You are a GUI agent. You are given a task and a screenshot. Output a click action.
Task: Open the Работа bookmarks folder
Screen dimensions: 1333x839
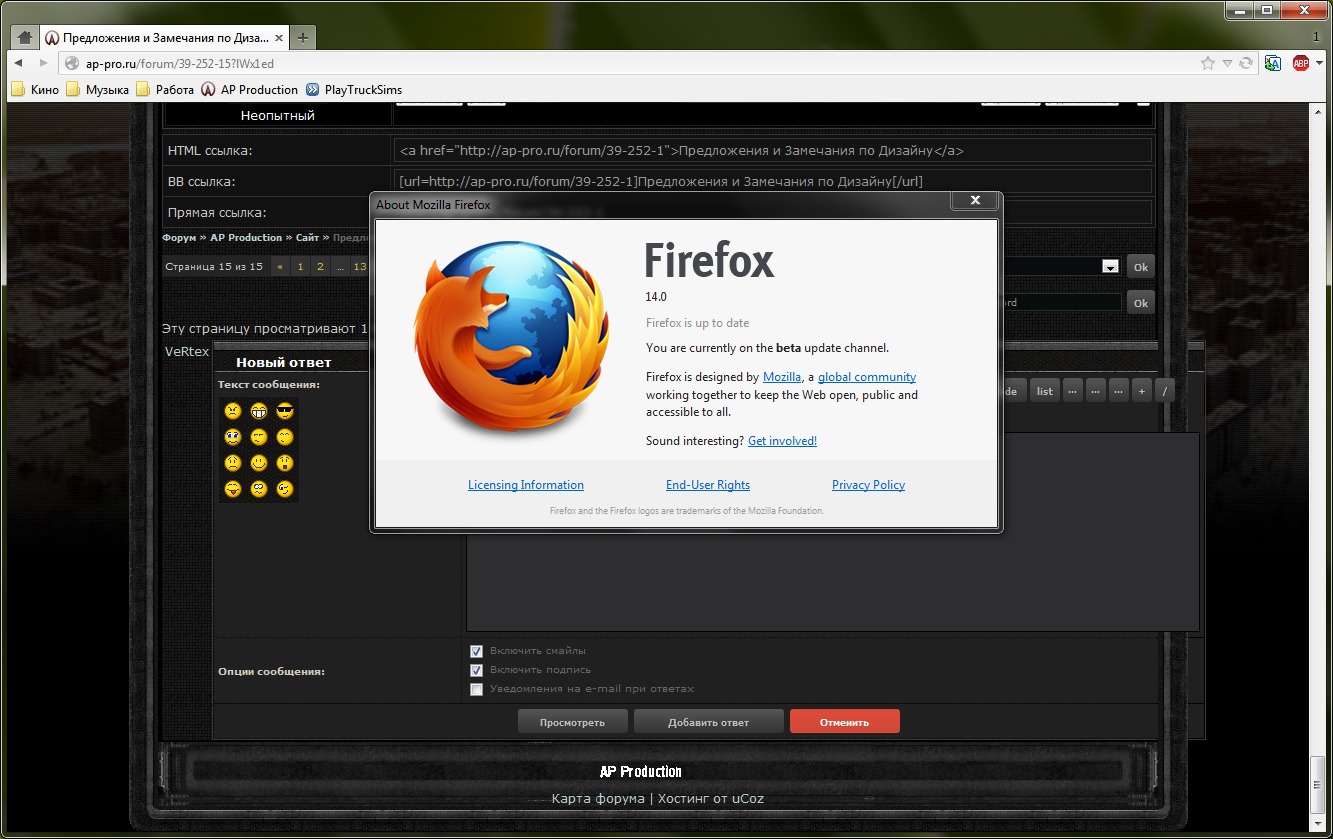165,89
